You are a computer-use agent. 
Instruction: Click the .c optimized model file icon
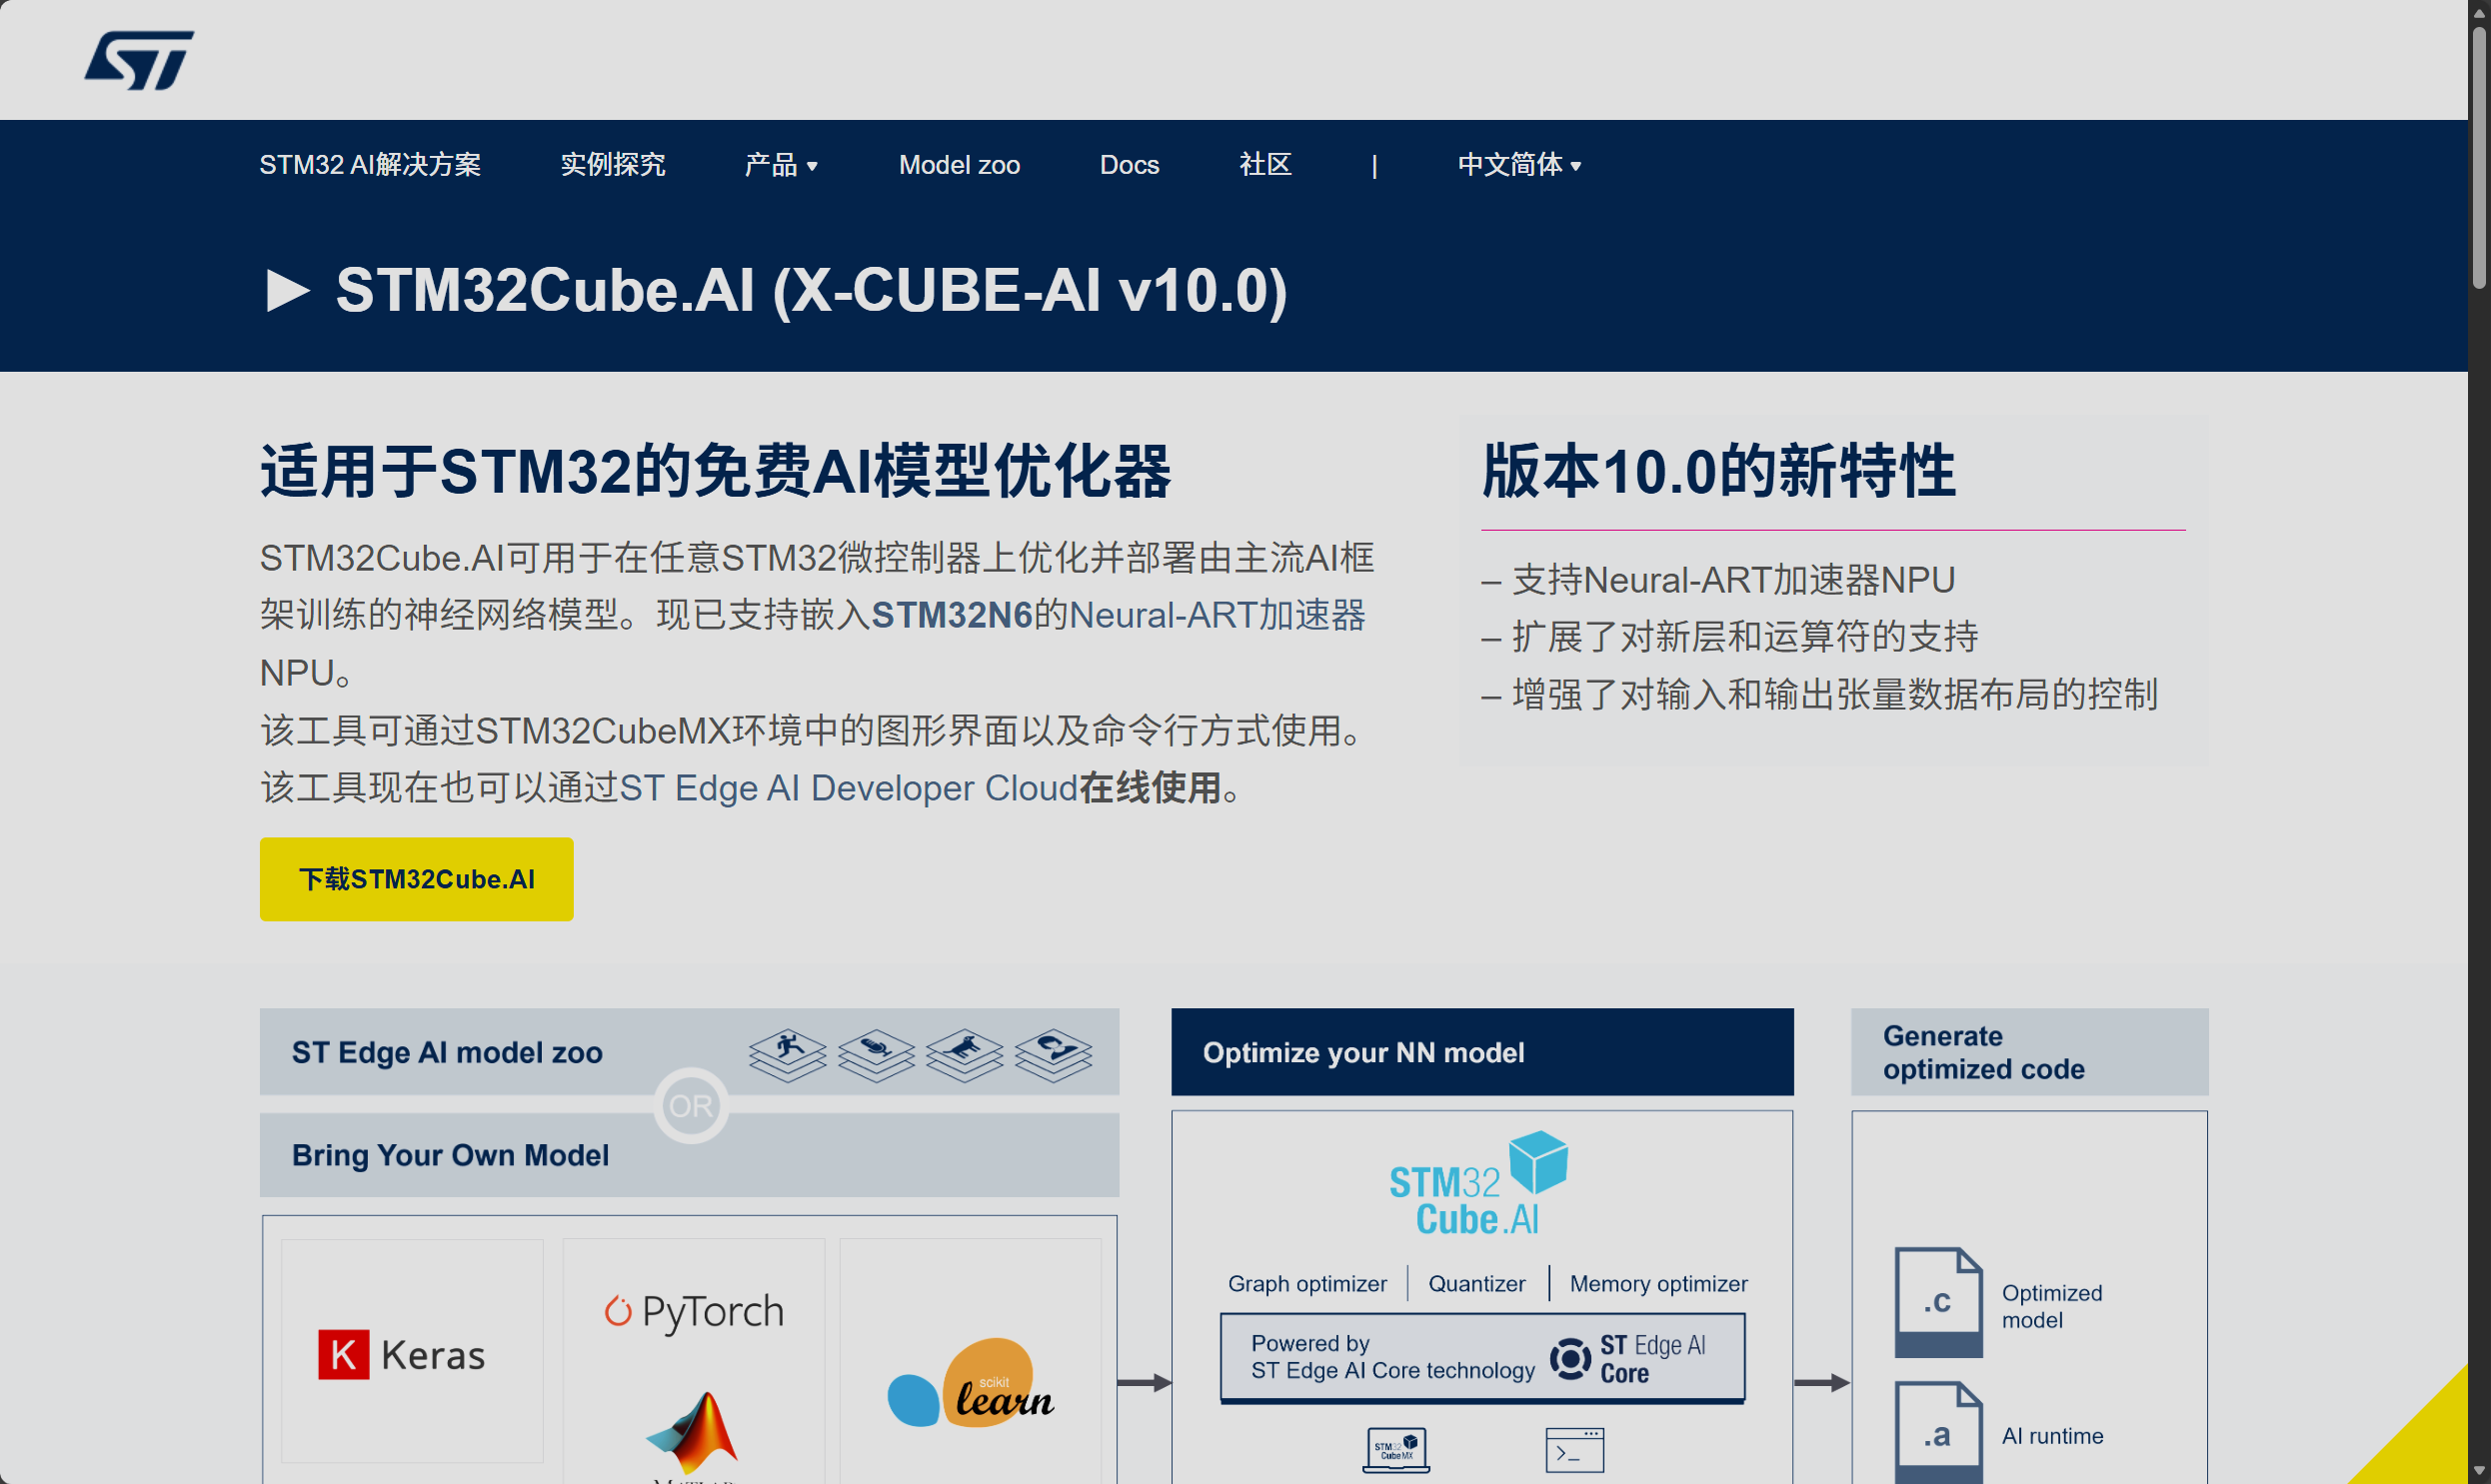tap(1938, 1301)
